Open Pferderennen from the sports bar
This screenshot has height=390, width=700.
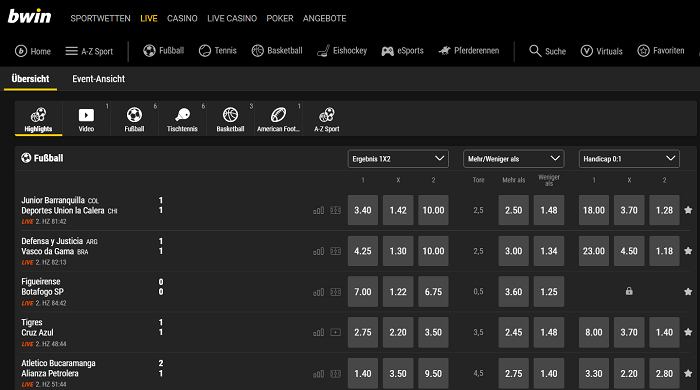click(469, 51)
